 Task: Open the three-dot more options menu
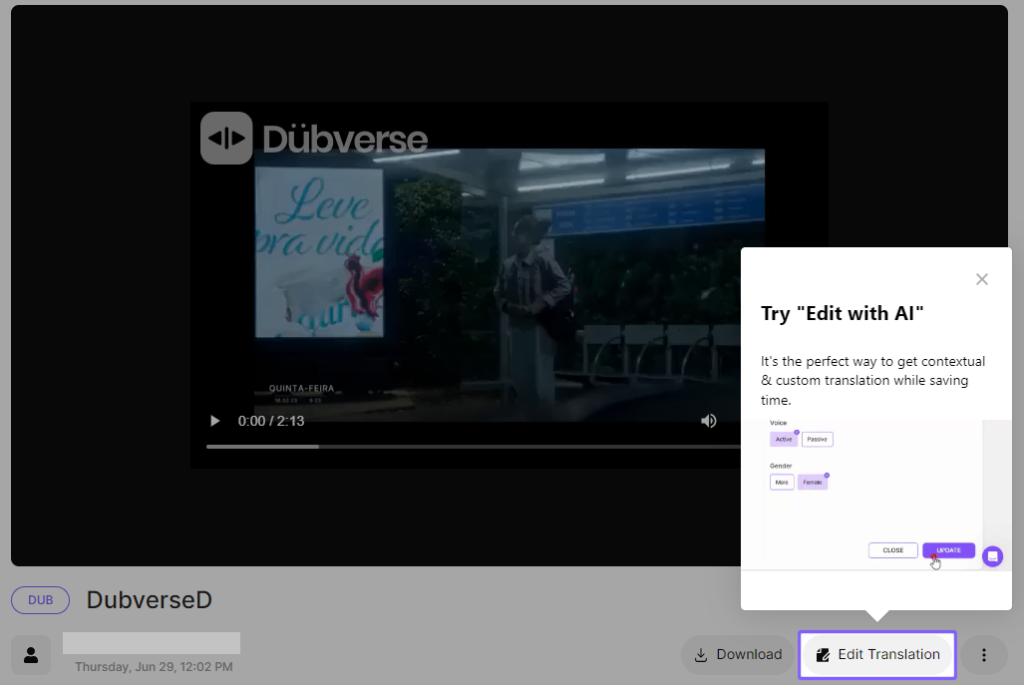[x=984, y=655]
